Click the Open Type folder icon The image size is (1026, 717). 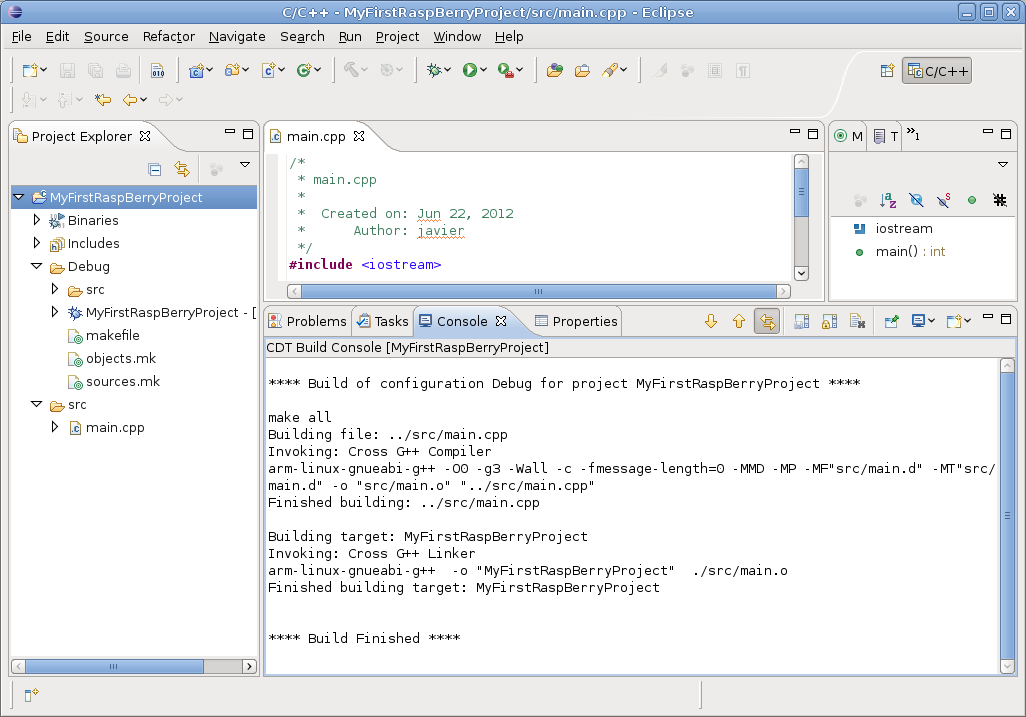(582, 70)
